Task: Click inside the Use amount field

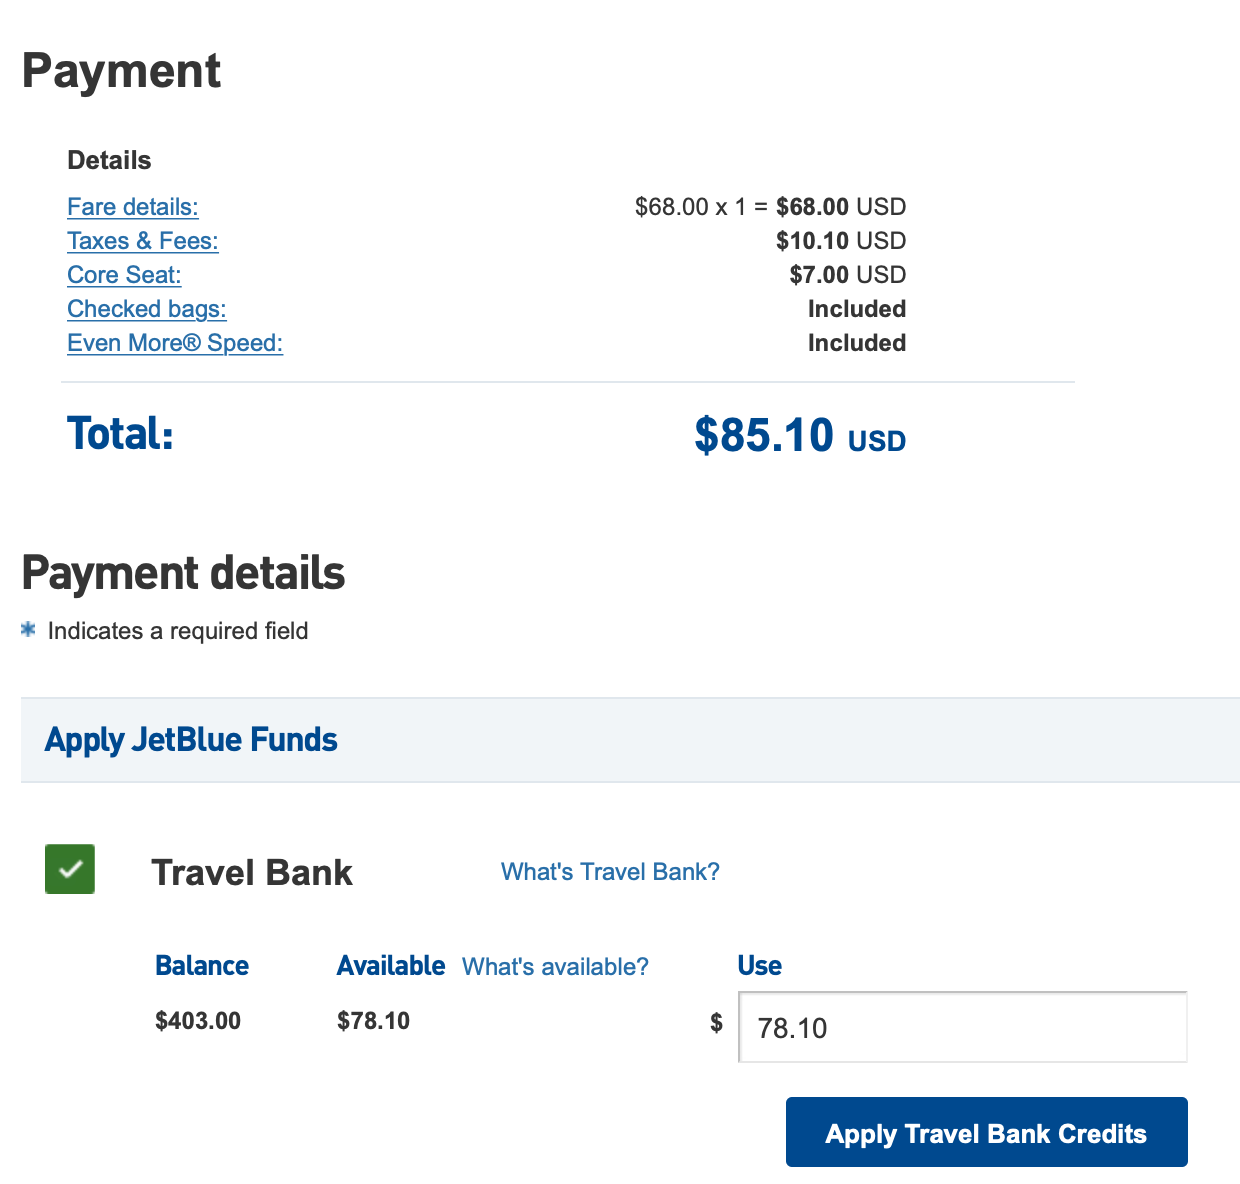Action: point(961,1027)
